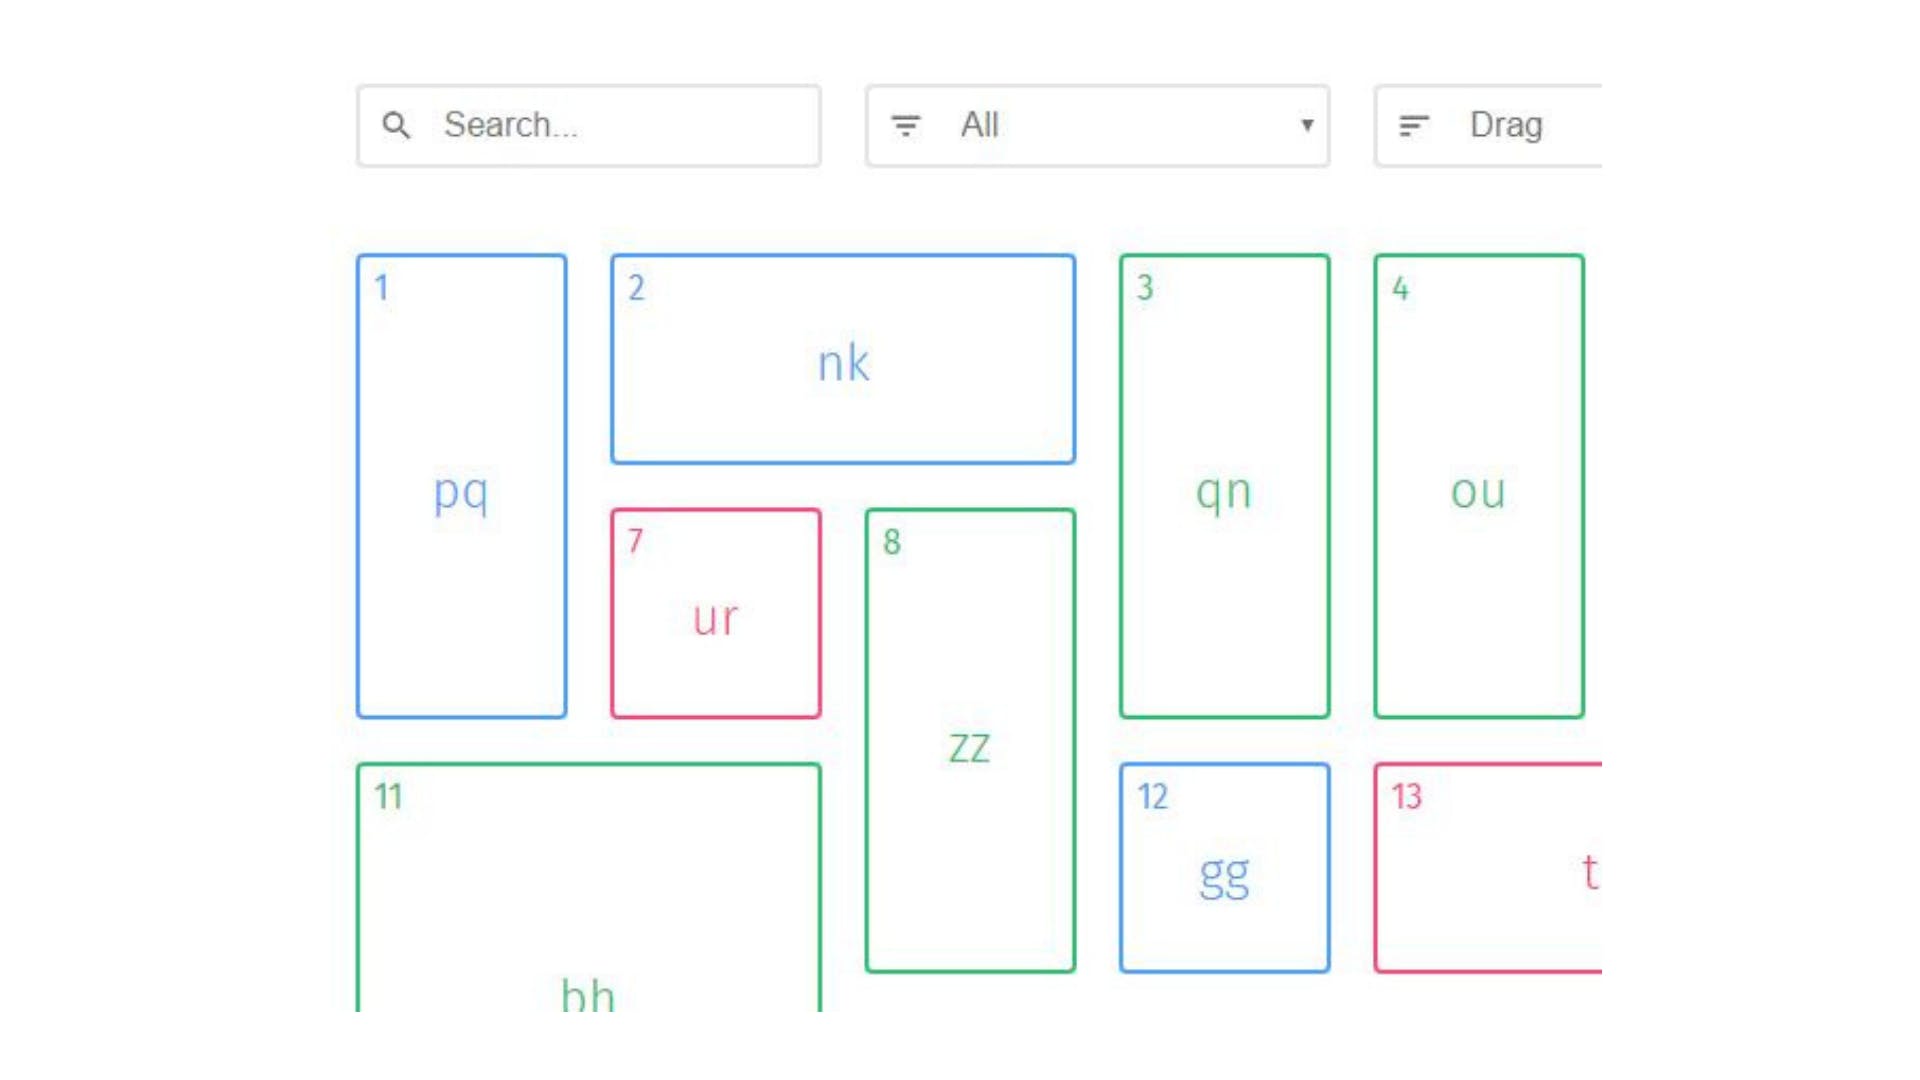Click number label 2 on nk card
Viewport: 1920px width, 1080px height.
click(636, 288)
